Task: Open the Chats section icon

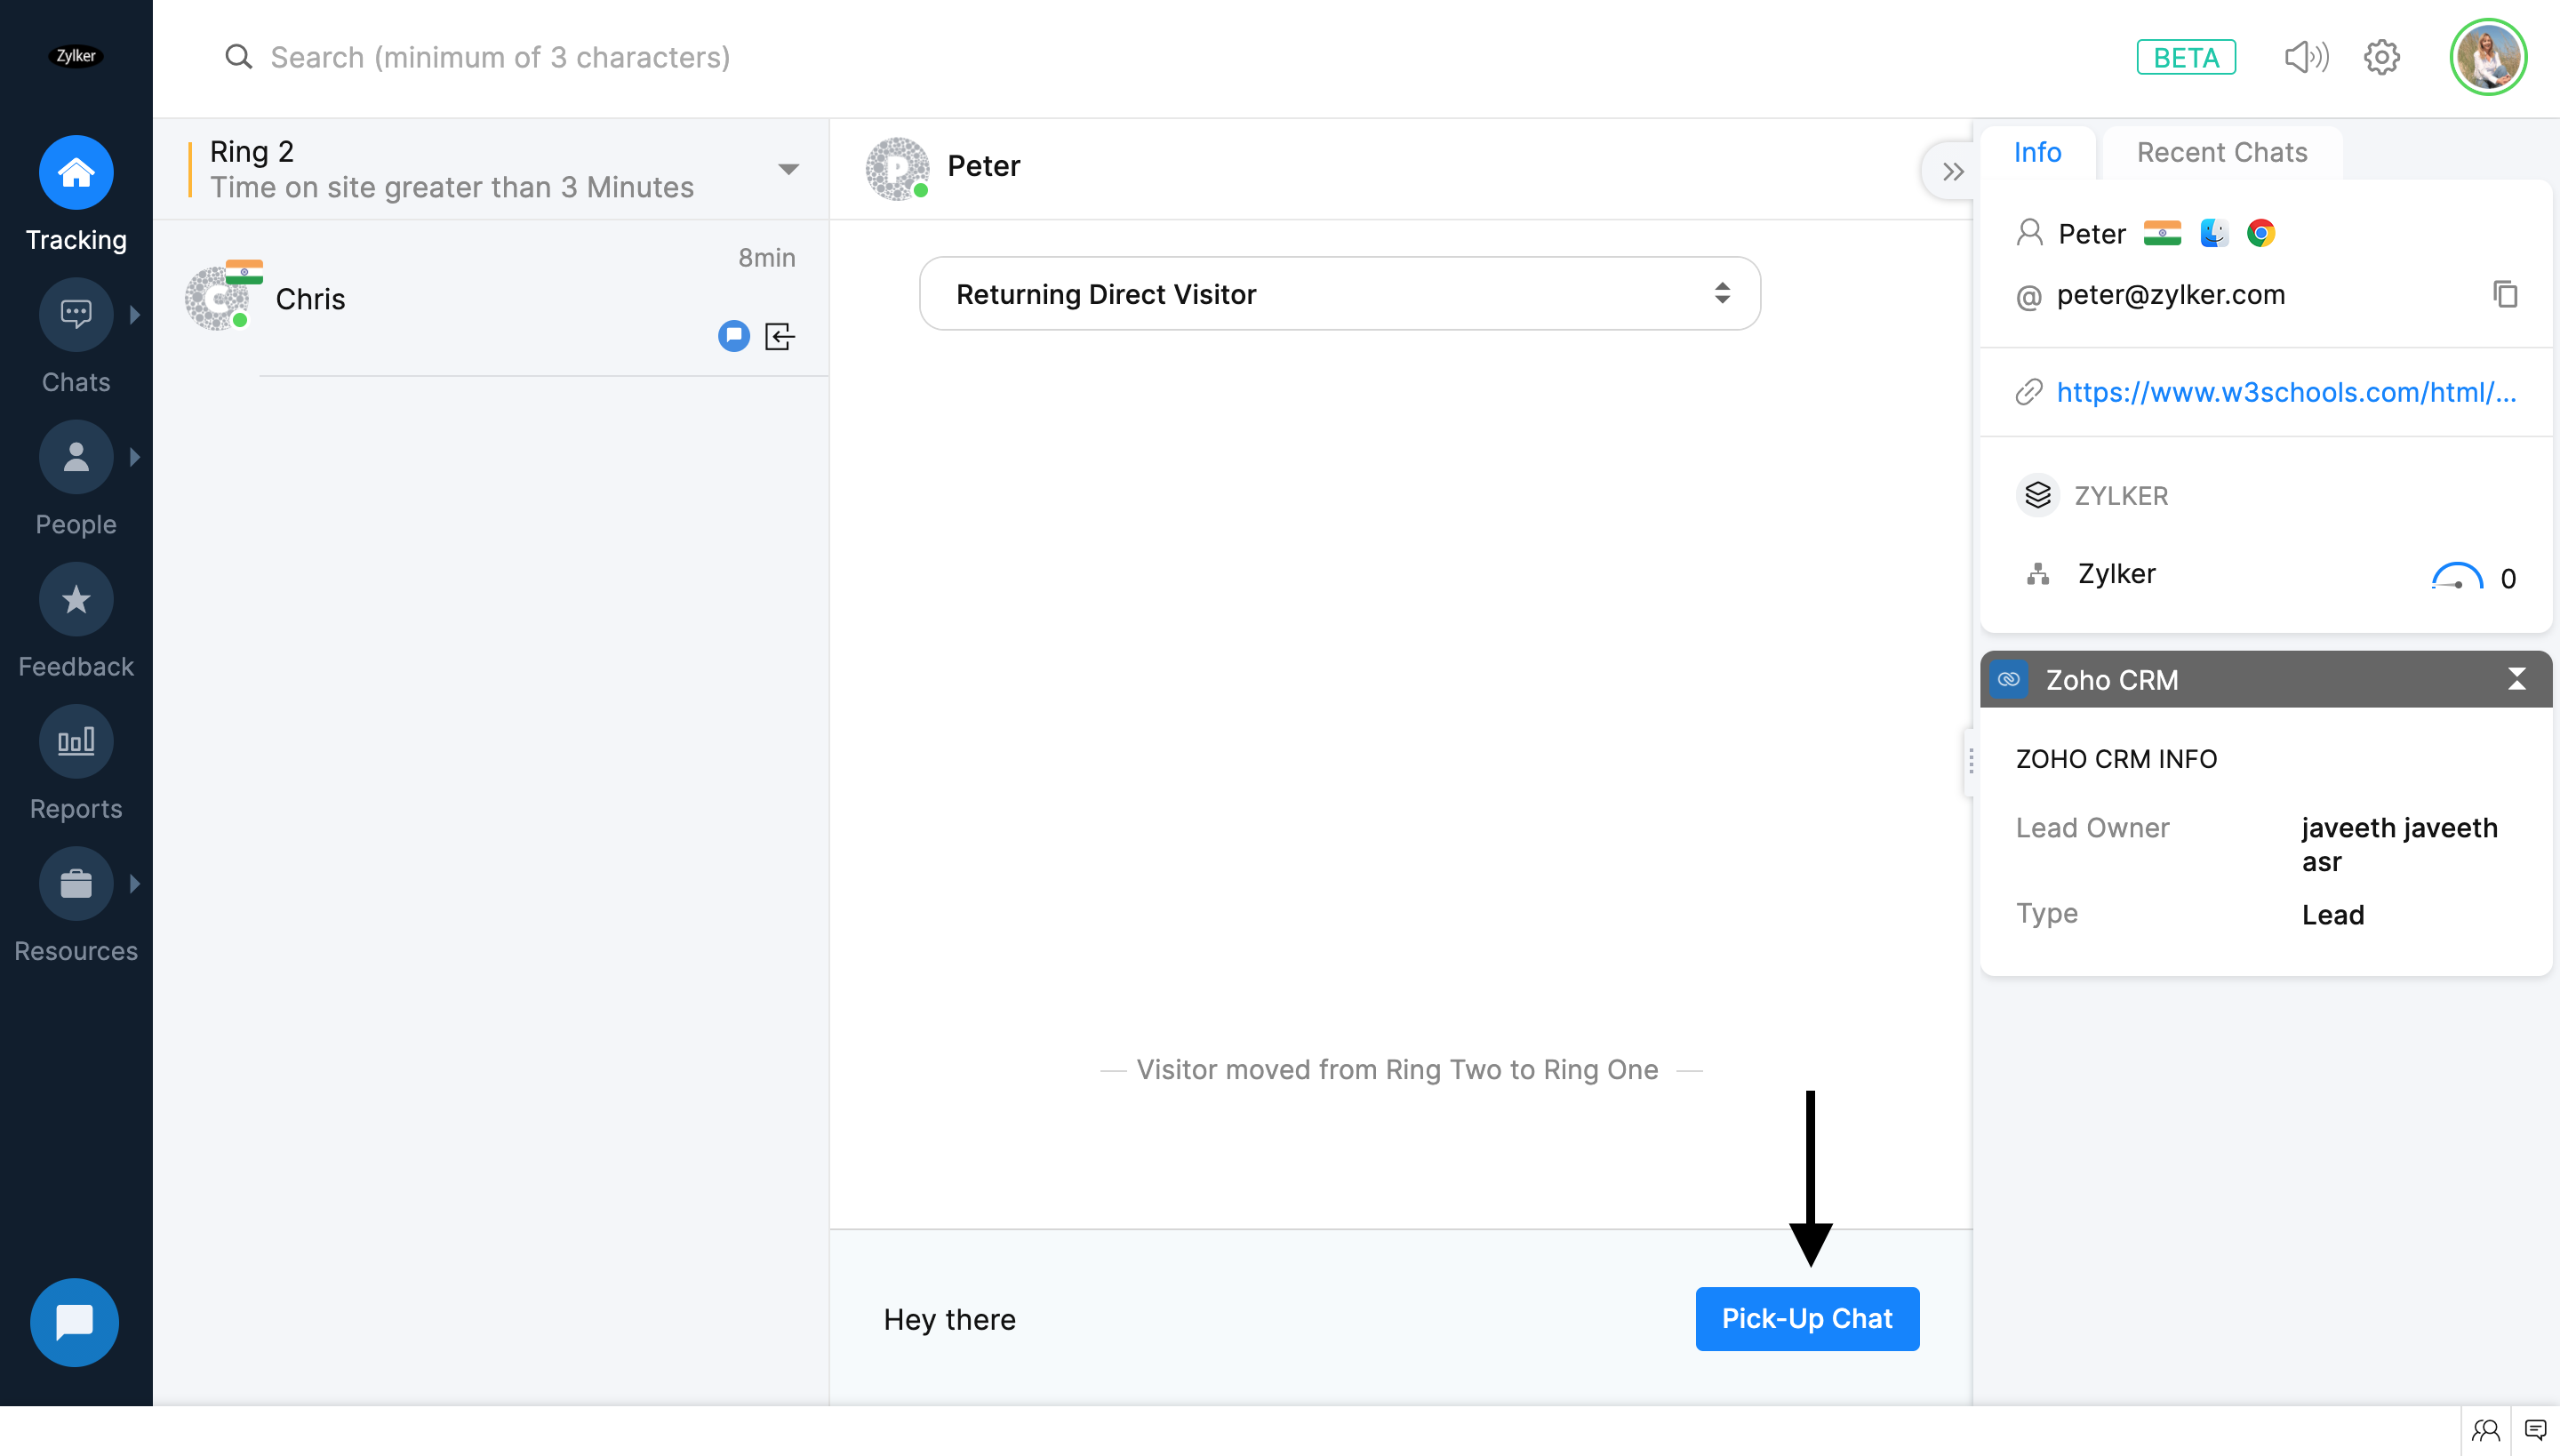Action: click(x=76, y=315)
